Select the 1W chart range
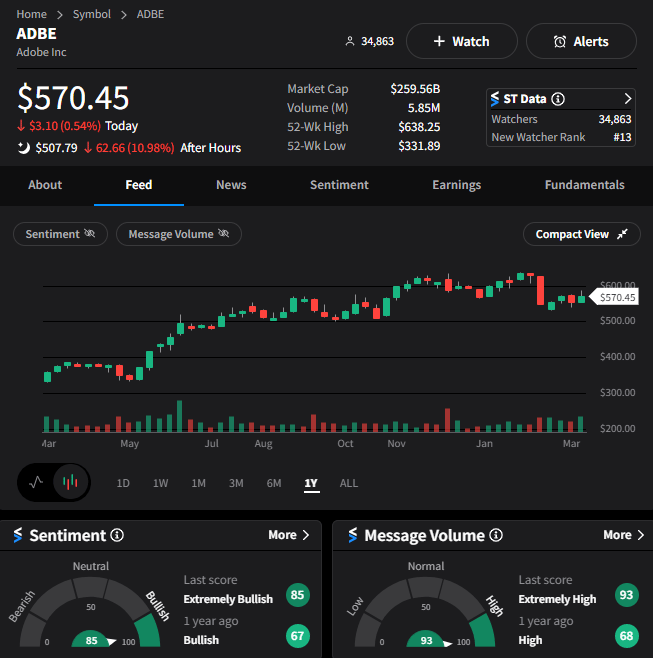Viewport: 653px width, 658px height. (x=160, y=483)
